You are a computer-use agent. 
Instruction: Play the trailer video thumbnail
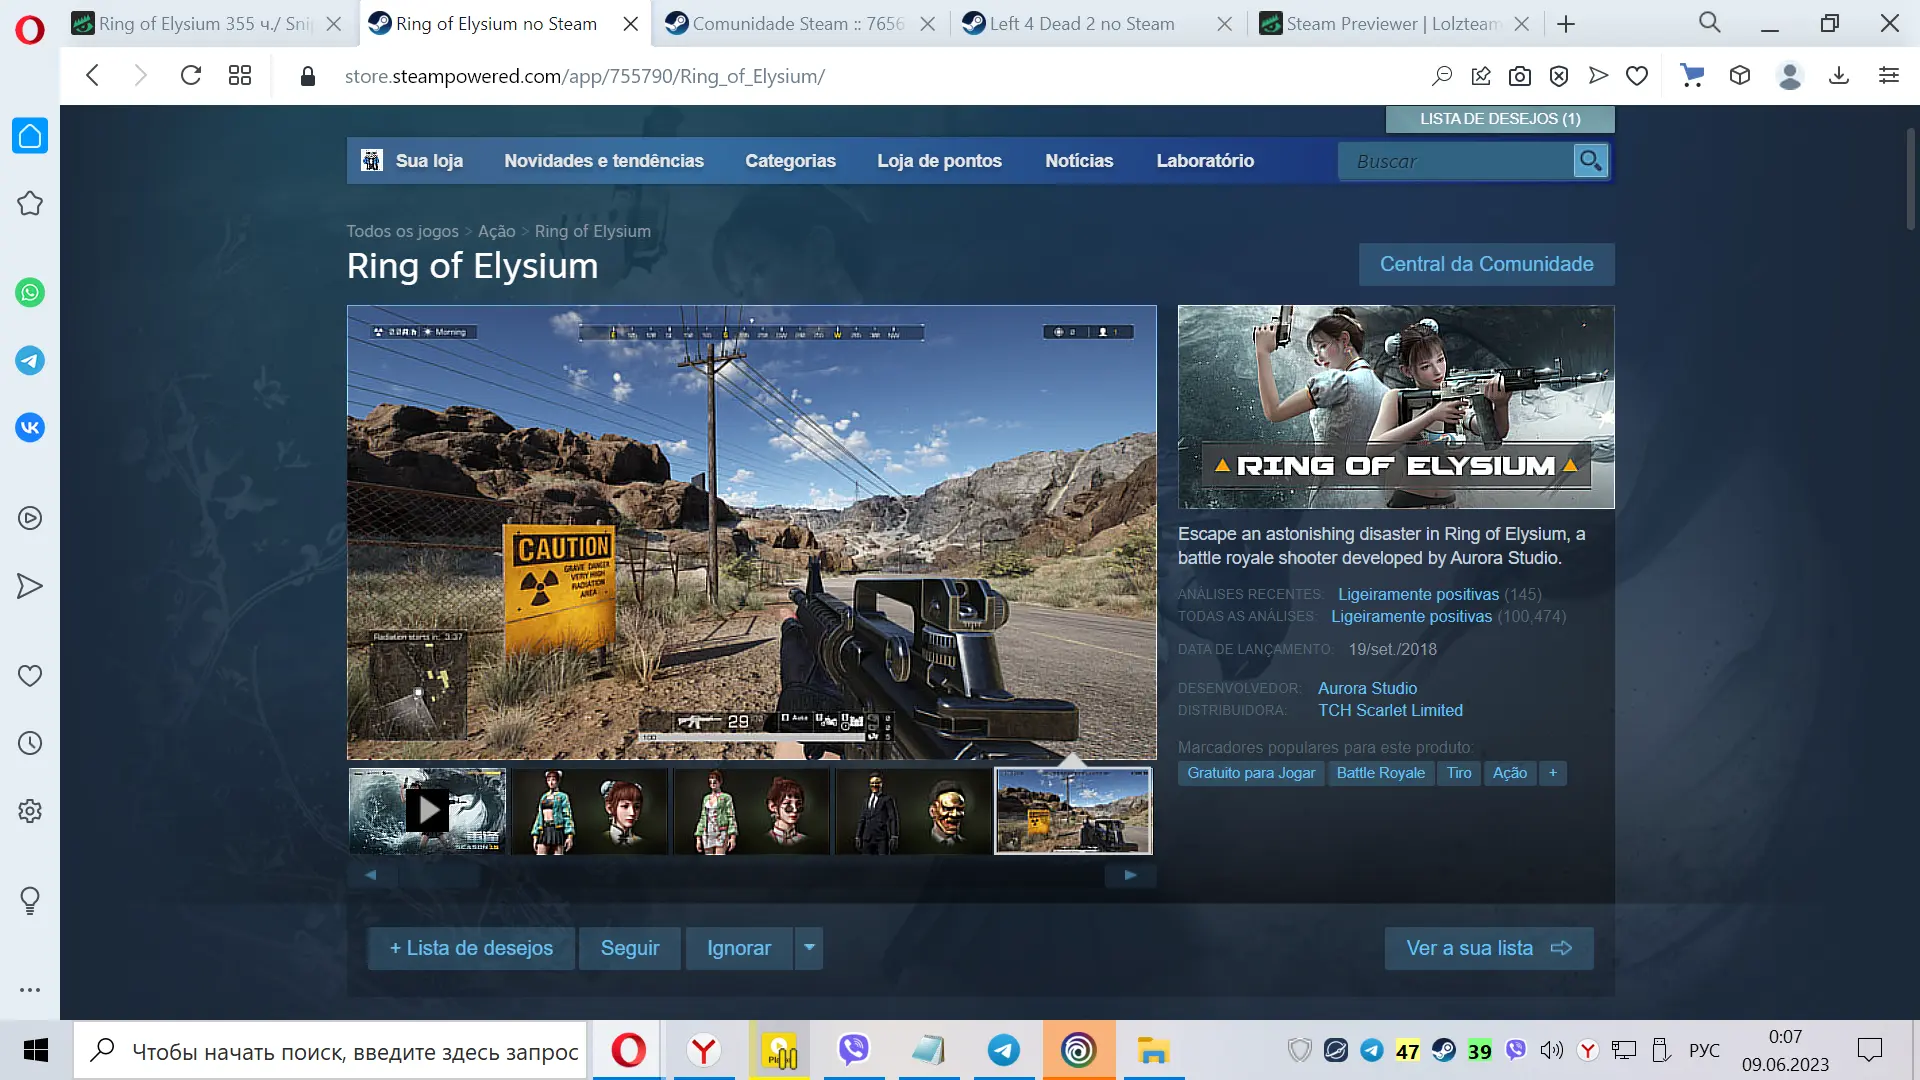point(428,811)
